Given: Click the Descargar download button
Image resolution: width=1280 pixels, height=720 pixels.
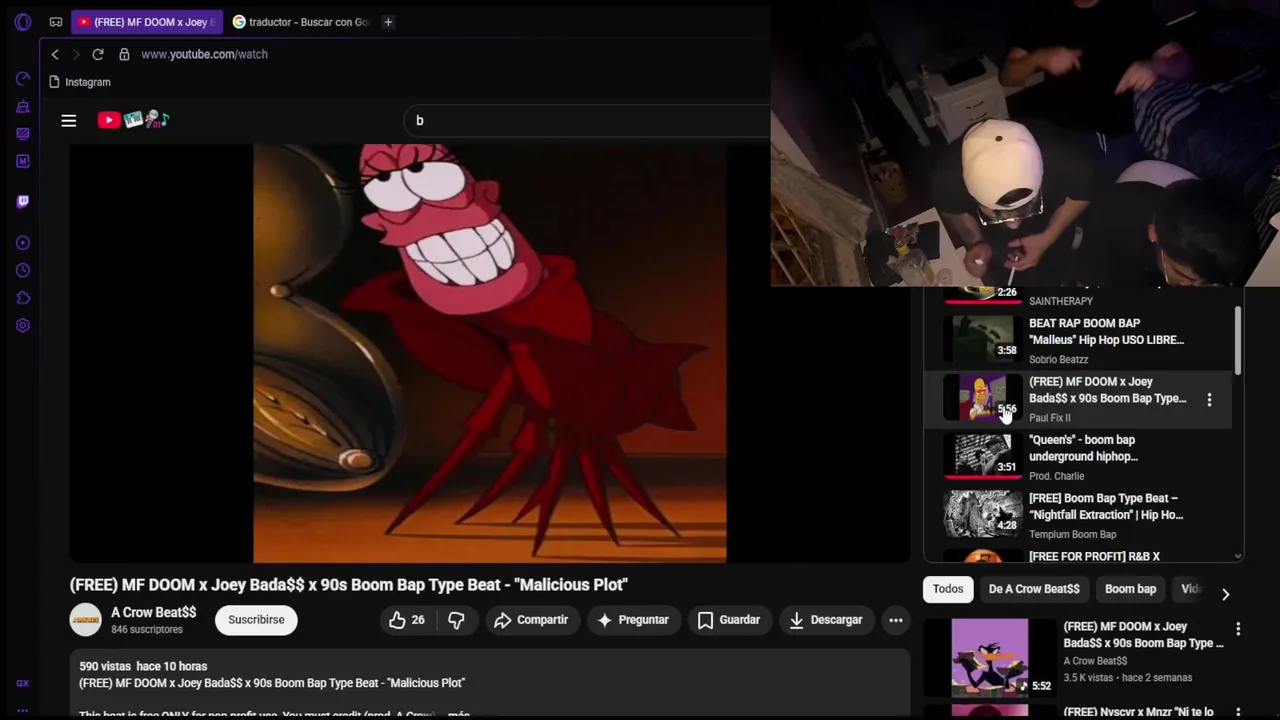Looking at the screenshot, I should pos(826,620).
